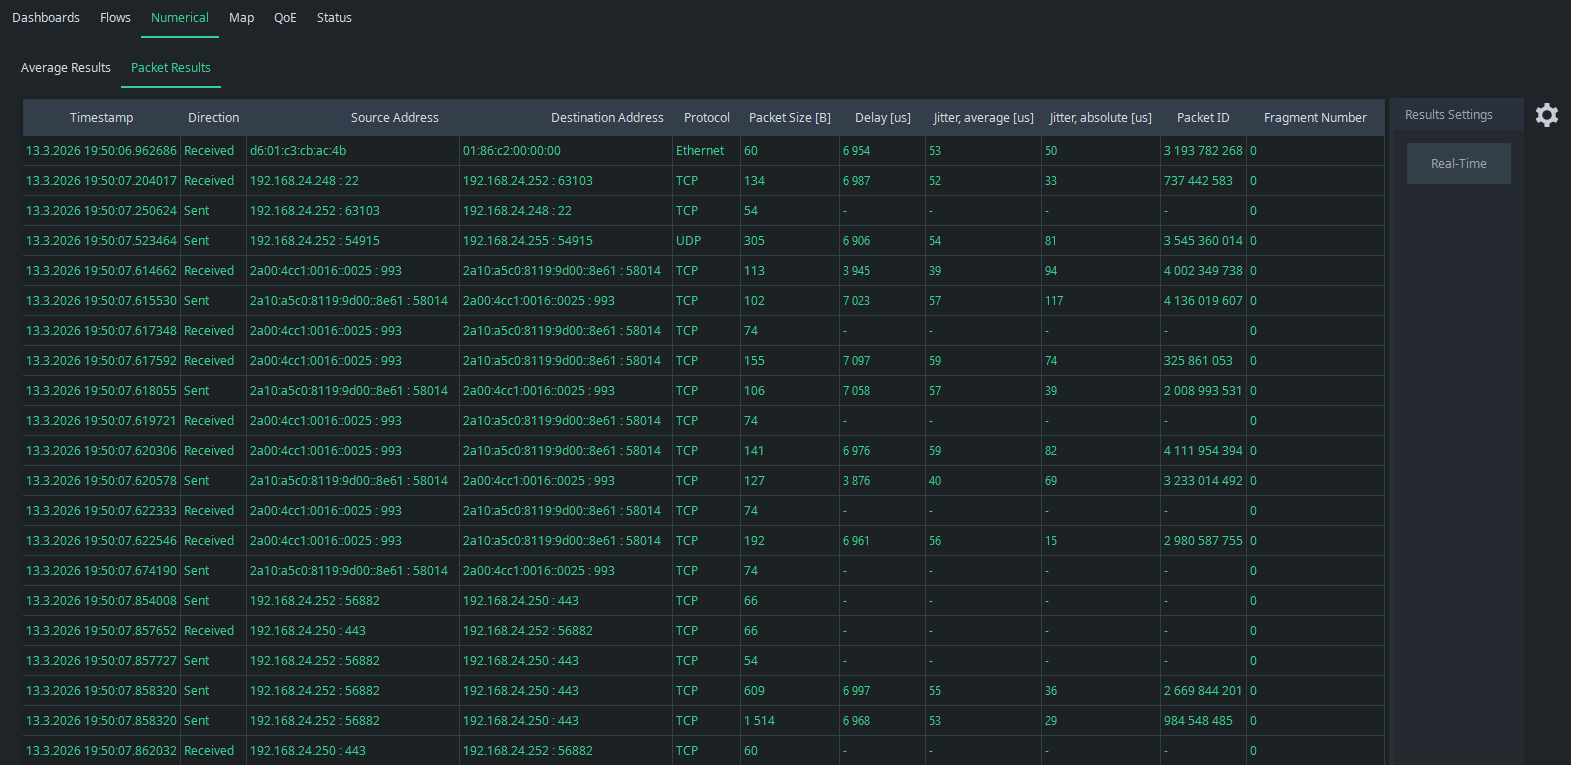Open the Results Settings panel header
This screenshot has height=765, width=1571.
coord(1448,115)
